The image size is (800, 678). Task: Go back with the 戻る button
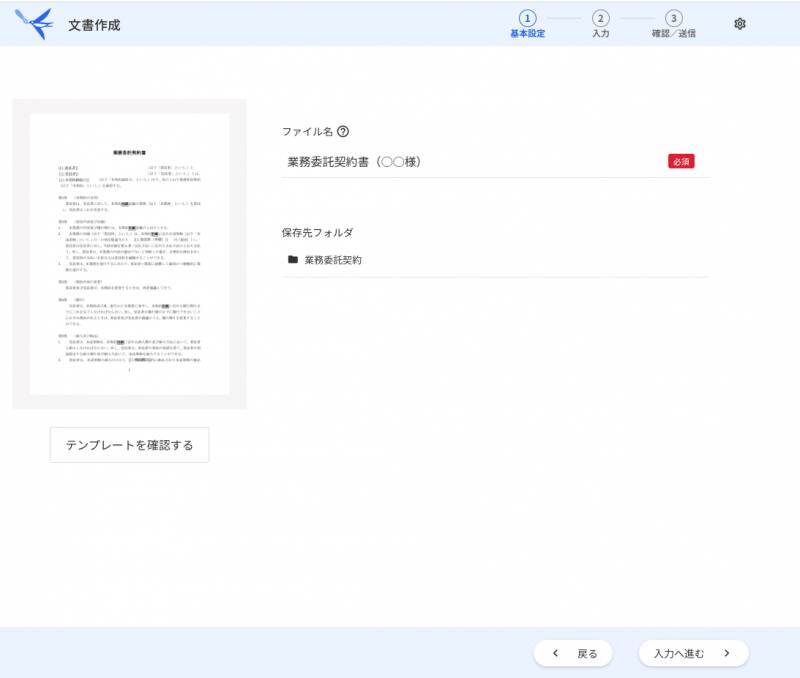pyautogui.click(x=573, y=654)
